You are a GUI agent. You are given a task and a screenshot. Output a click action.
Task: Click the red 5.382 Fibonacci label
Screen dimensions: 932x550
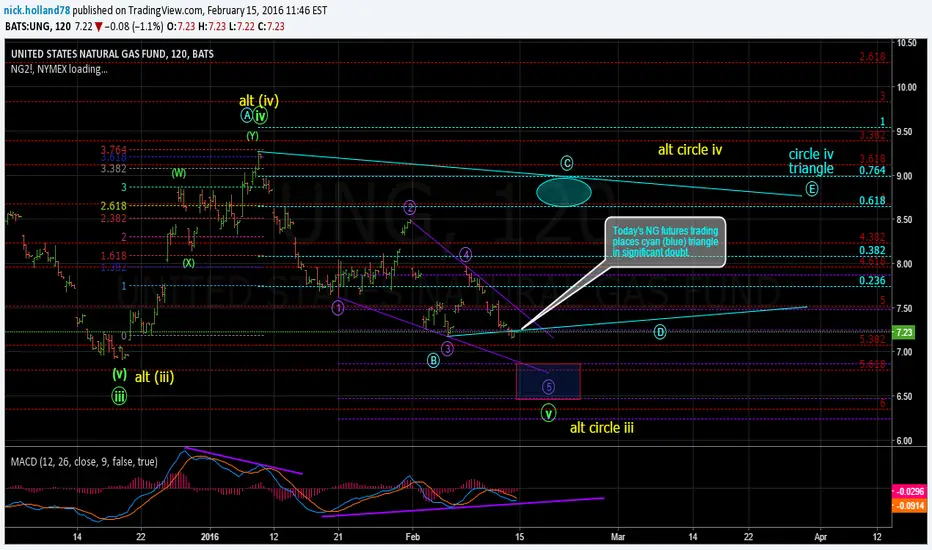click(x=872, y=340)
